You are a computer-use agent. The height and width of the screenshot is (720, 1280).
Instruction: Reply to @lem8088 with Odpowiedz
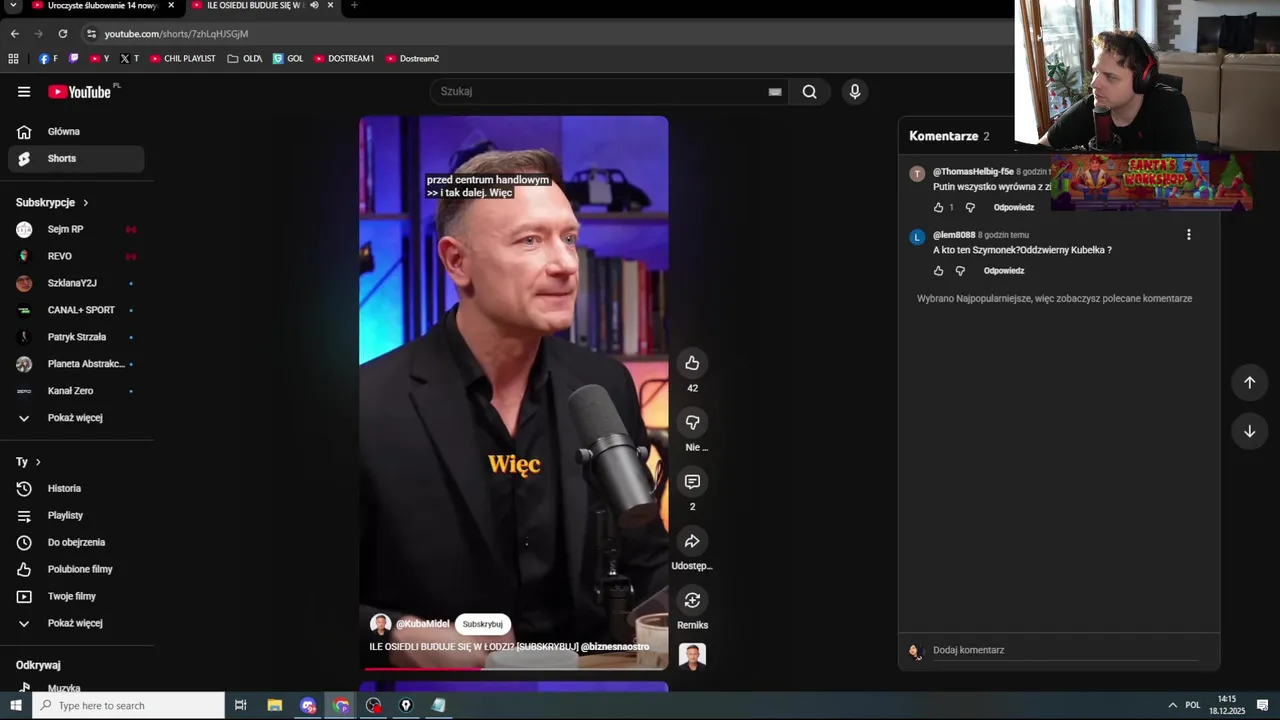(1003, 271)
